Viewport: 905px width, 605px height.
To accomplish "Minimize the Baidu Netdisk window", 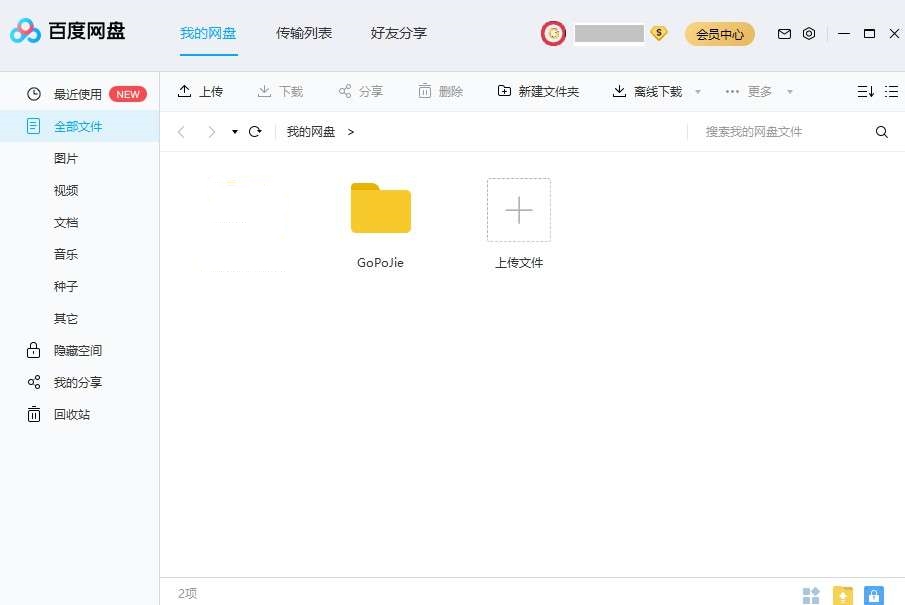I will click(x=844, y=33).
